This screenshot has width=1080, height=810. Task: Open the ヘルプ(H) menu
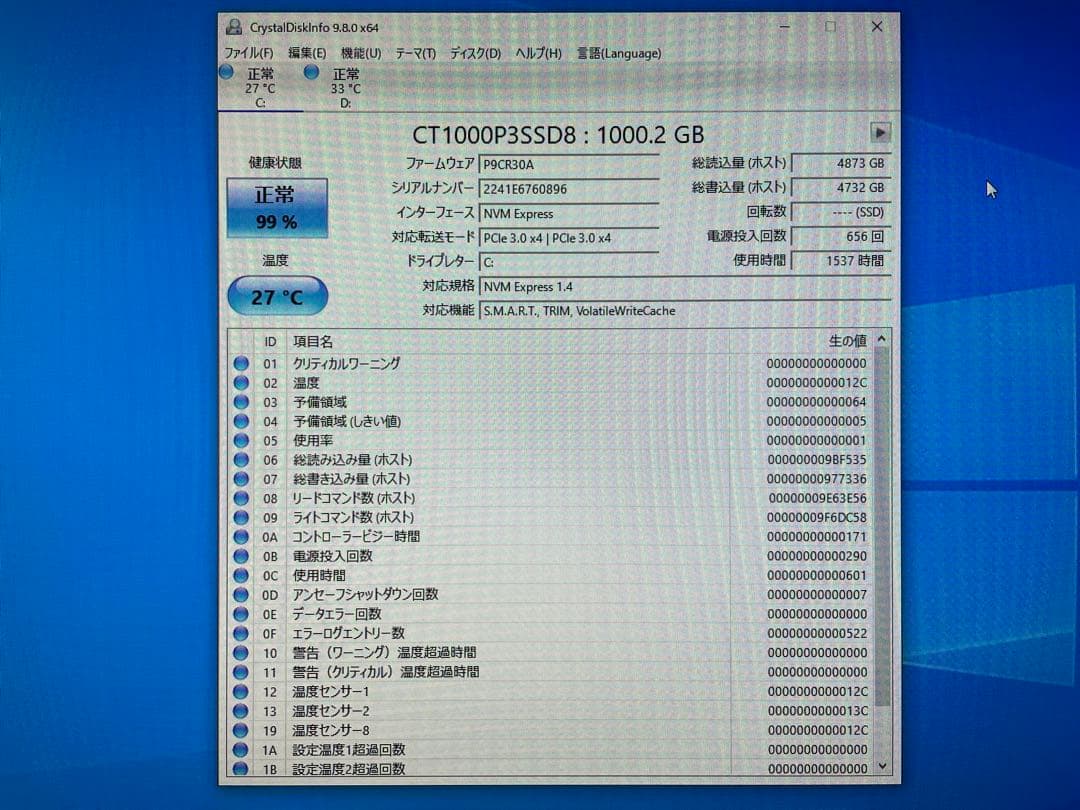539,53
